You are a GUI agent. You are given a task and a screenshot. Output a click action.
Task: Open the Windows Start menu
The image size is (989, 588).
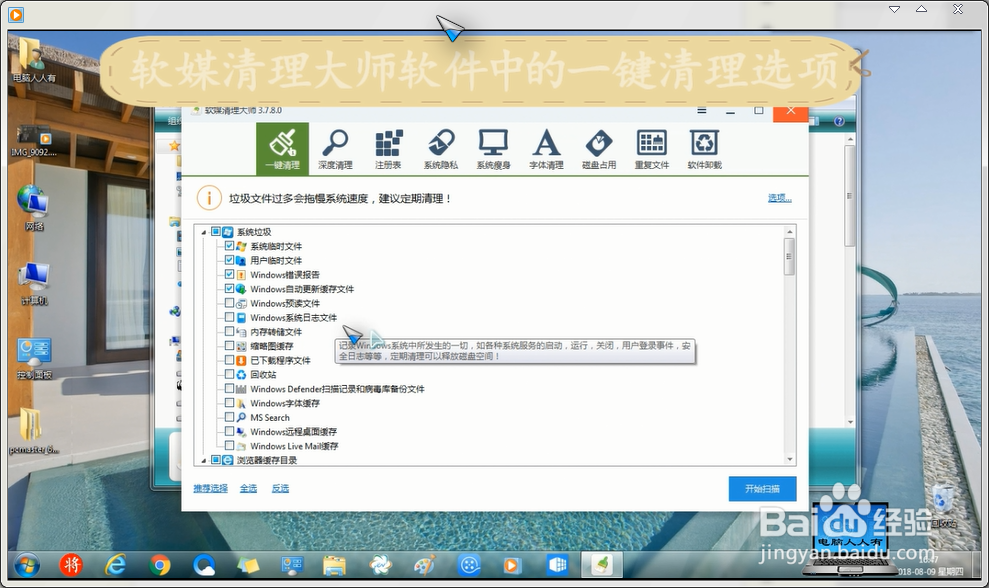coord(26,565)
